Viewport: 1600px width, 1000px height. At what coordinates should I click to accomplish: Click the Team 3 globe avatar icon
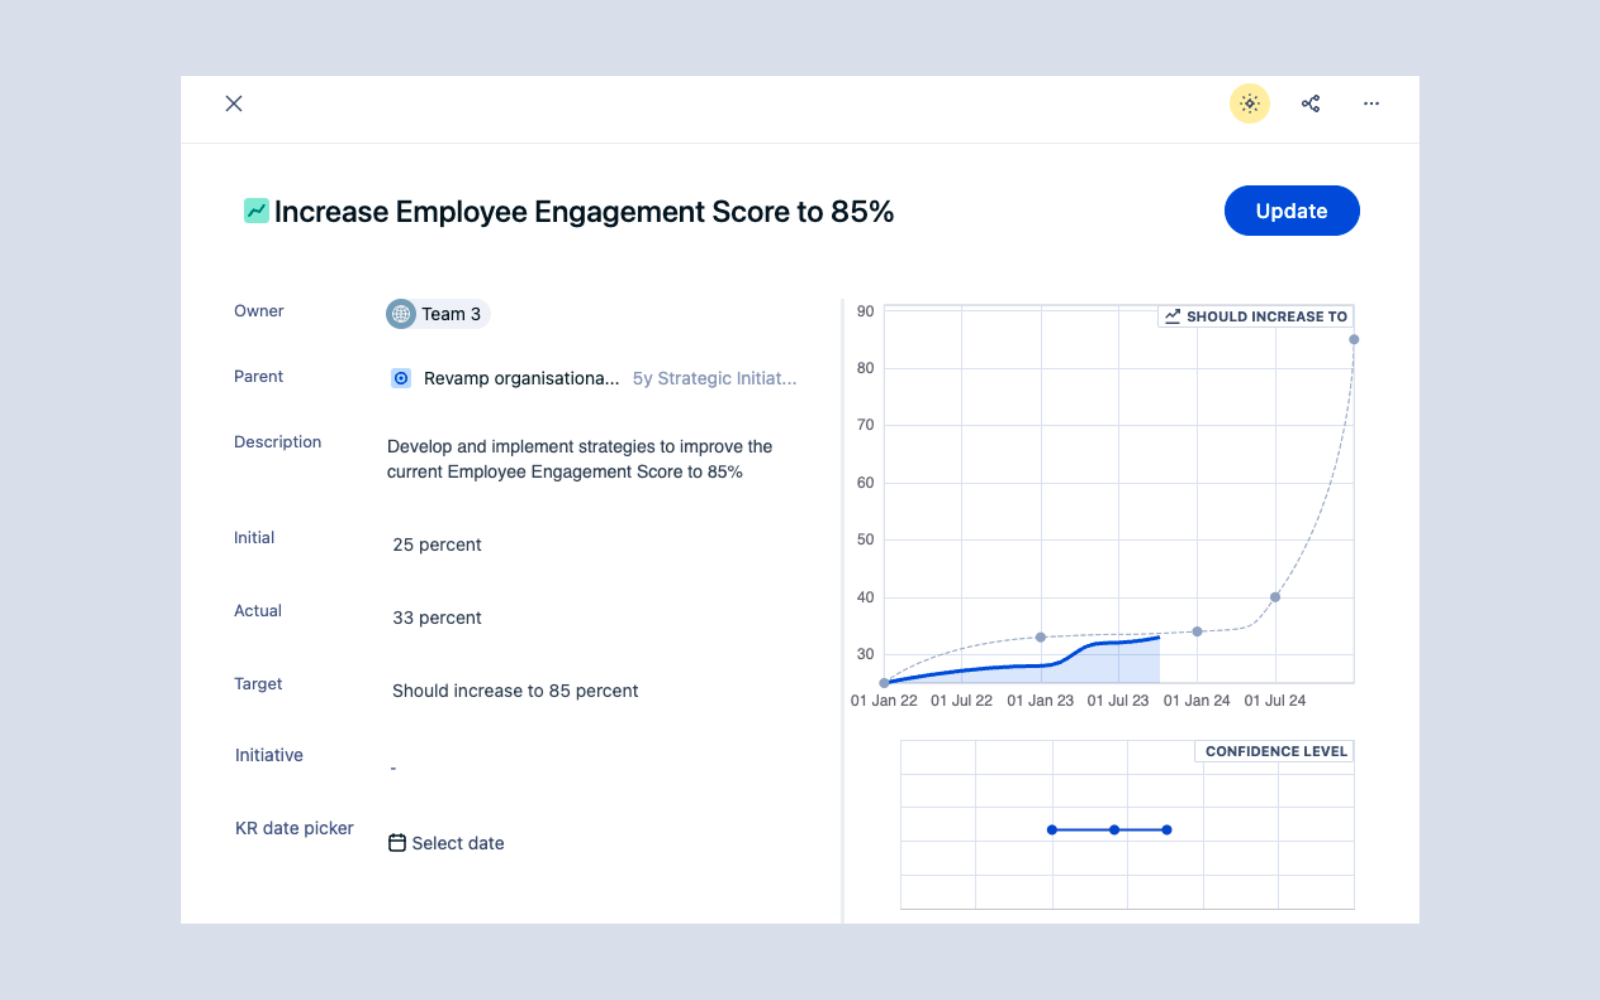pos(401,314)
